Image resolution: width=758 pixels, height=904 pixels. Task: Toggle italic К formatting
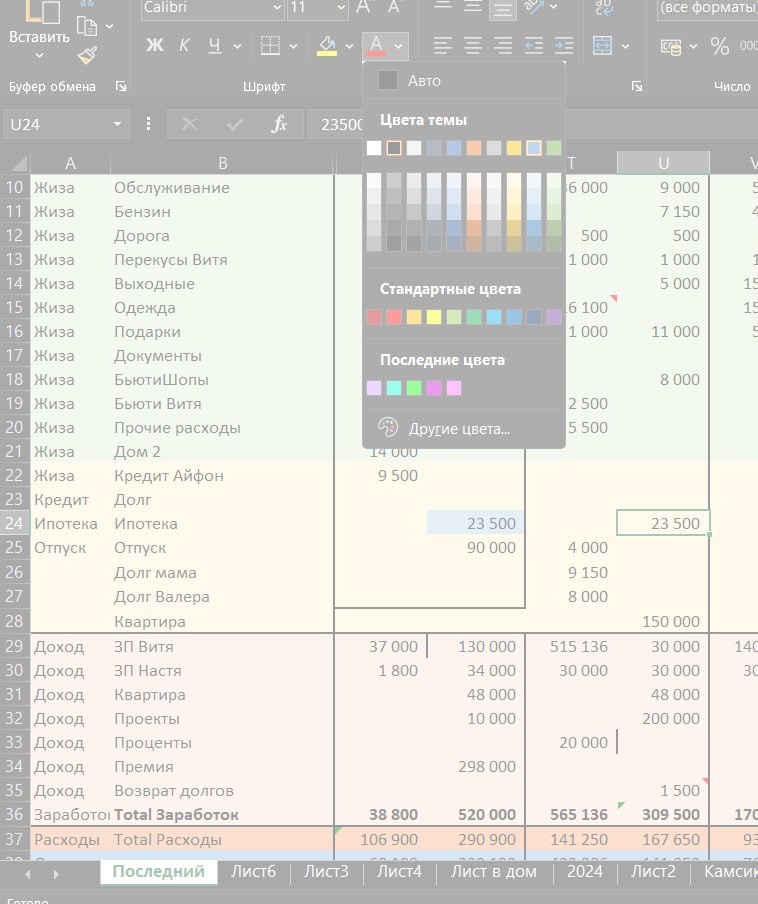(x=184, y=46)
